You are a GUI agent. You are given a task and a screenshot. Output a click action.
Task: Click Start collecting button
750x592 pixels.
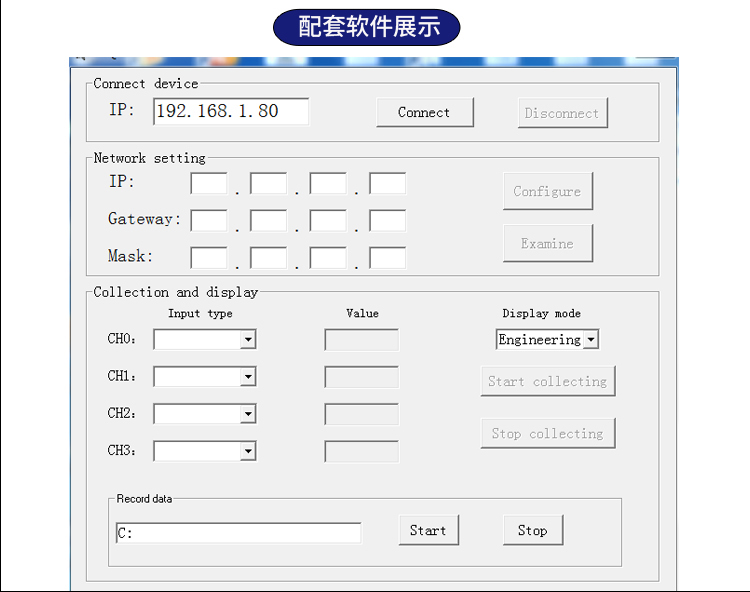tap(548, 381)
